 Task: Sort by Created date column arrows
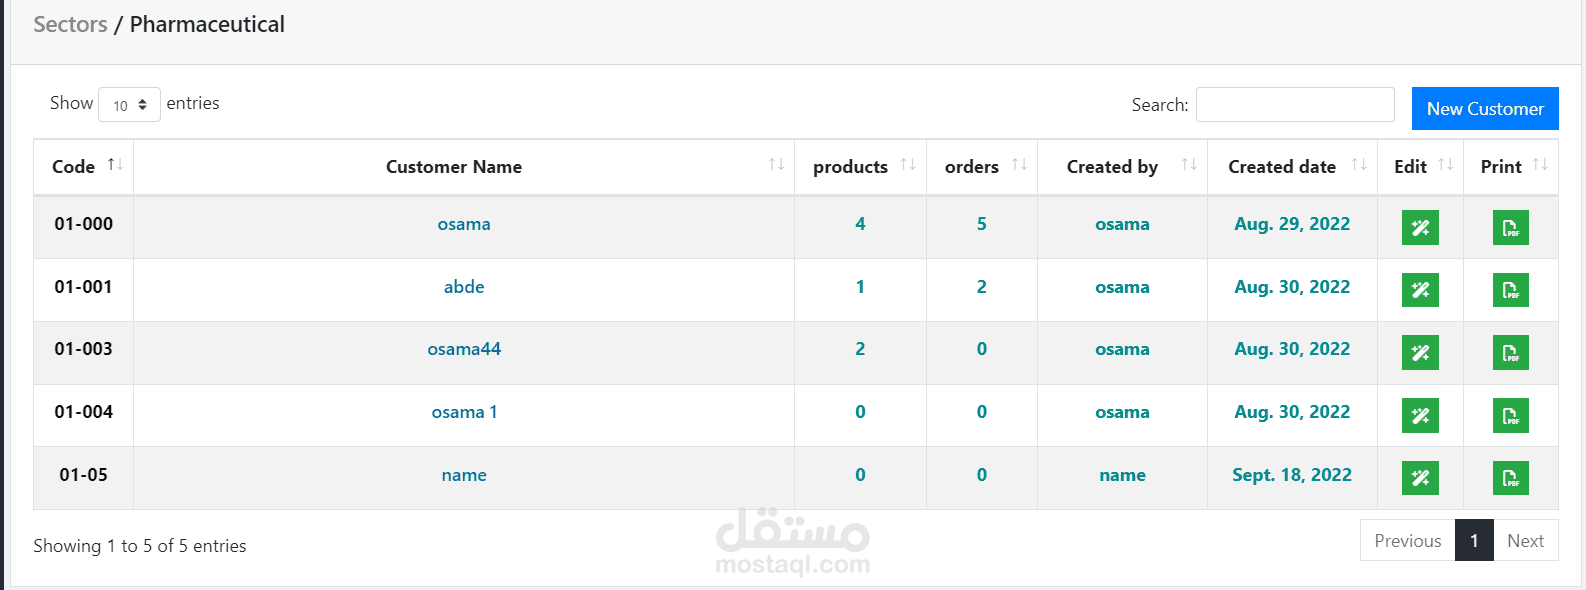pyautogui.click(x=1359, y=165)
